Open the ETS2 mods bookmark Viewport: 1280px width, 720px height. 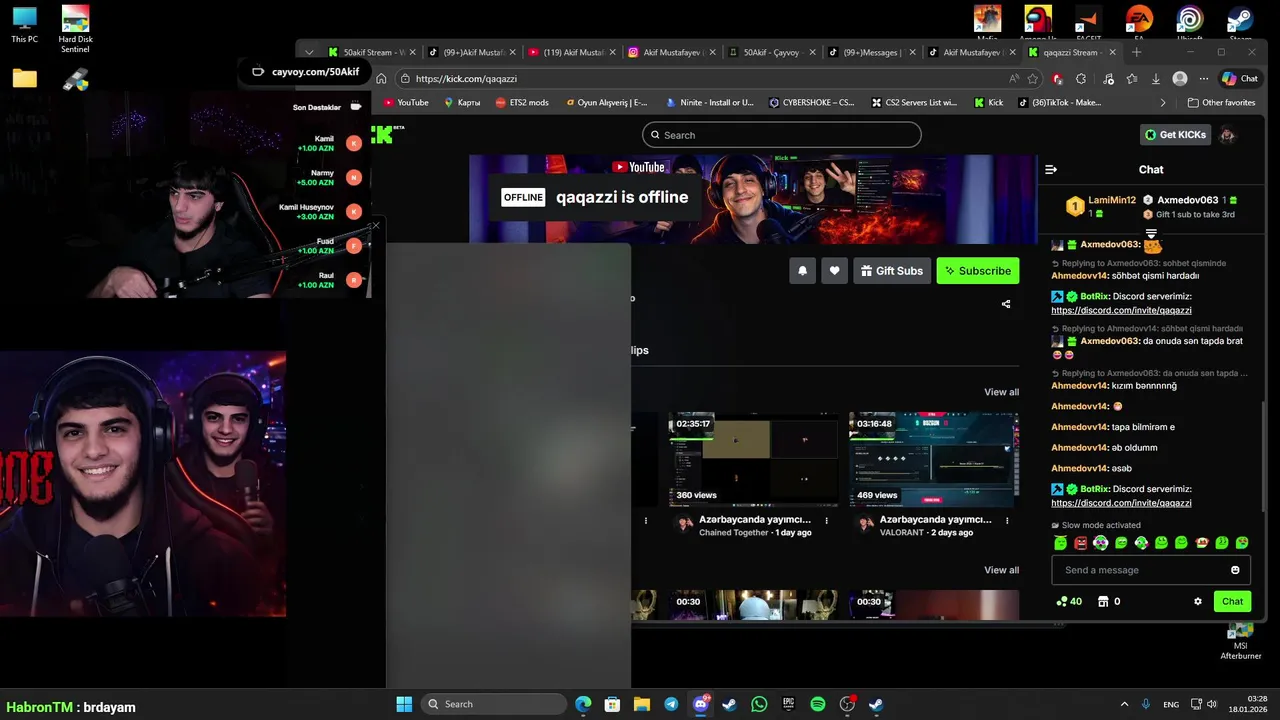[521, 102]
